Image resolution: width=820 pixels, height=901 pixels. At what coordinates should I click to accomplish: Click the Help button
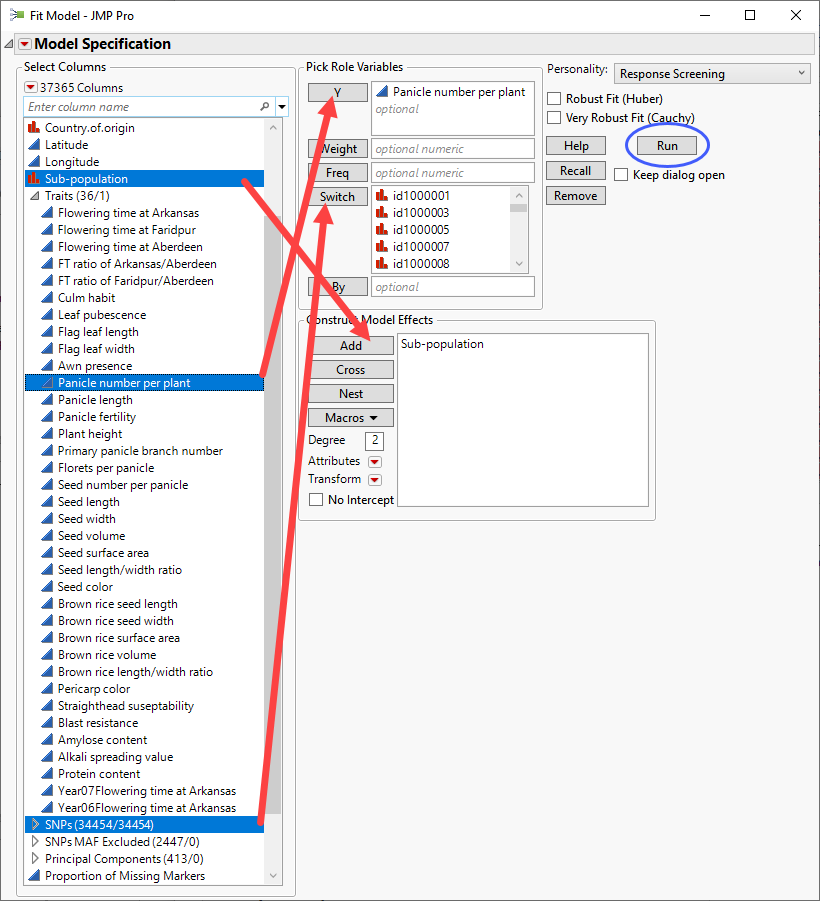576,146
